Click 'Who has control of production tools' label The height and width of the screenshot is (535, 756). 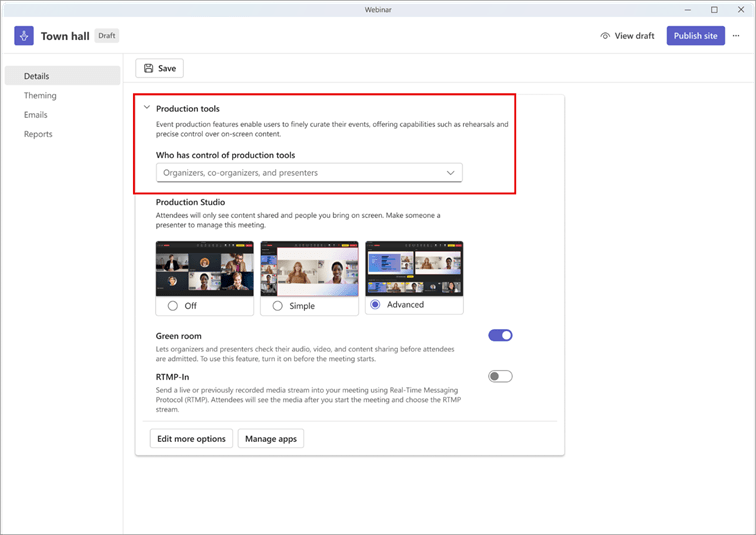225,155
